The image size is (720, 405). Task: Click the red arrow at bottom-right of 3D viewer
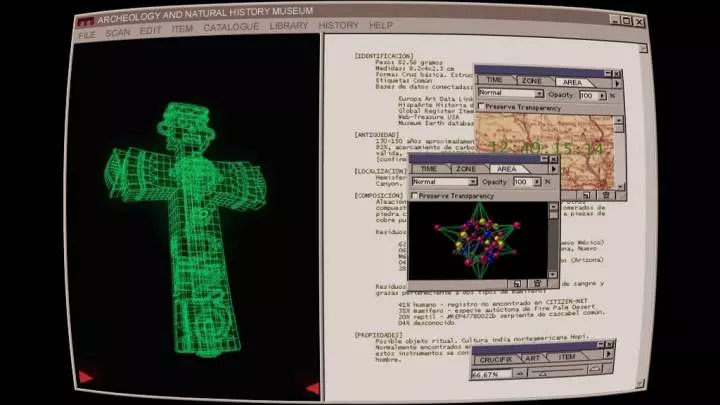click(311, 388)
